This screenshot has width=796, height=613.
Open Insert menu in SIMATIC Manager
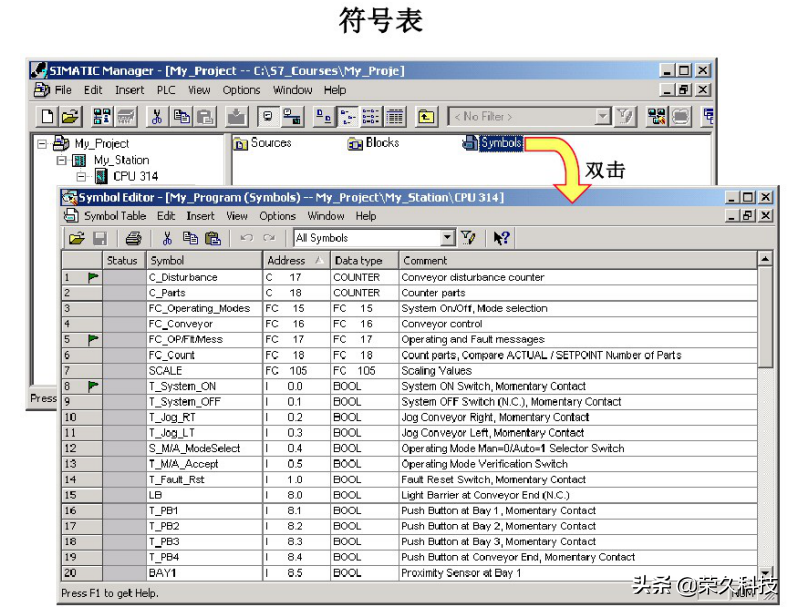point(129,90)
